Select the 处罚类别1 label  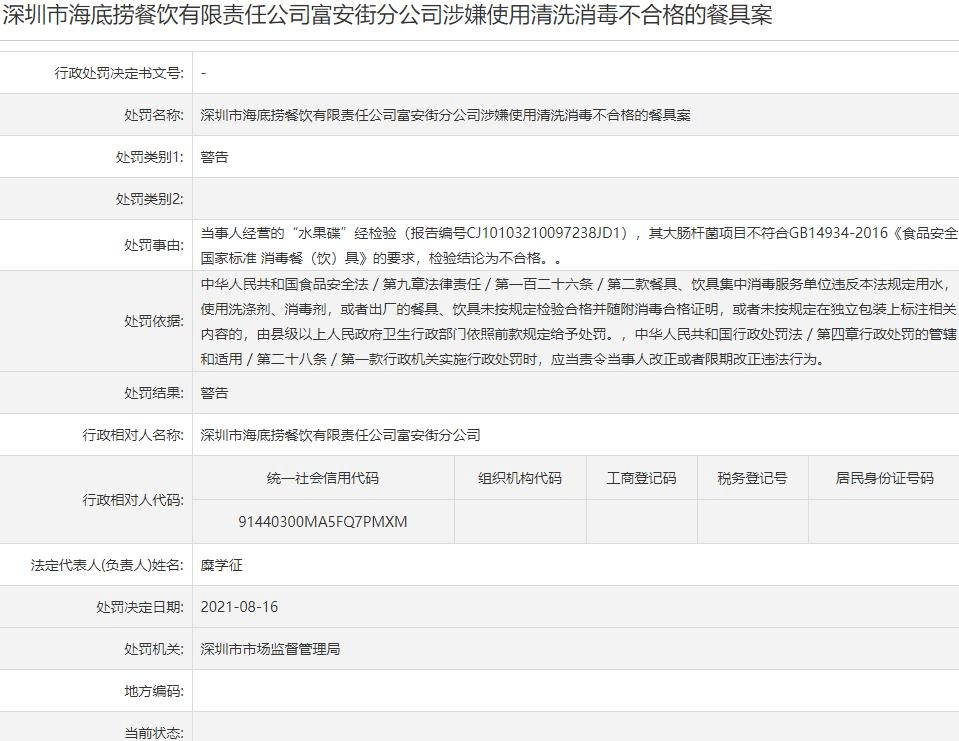point(149,157)
